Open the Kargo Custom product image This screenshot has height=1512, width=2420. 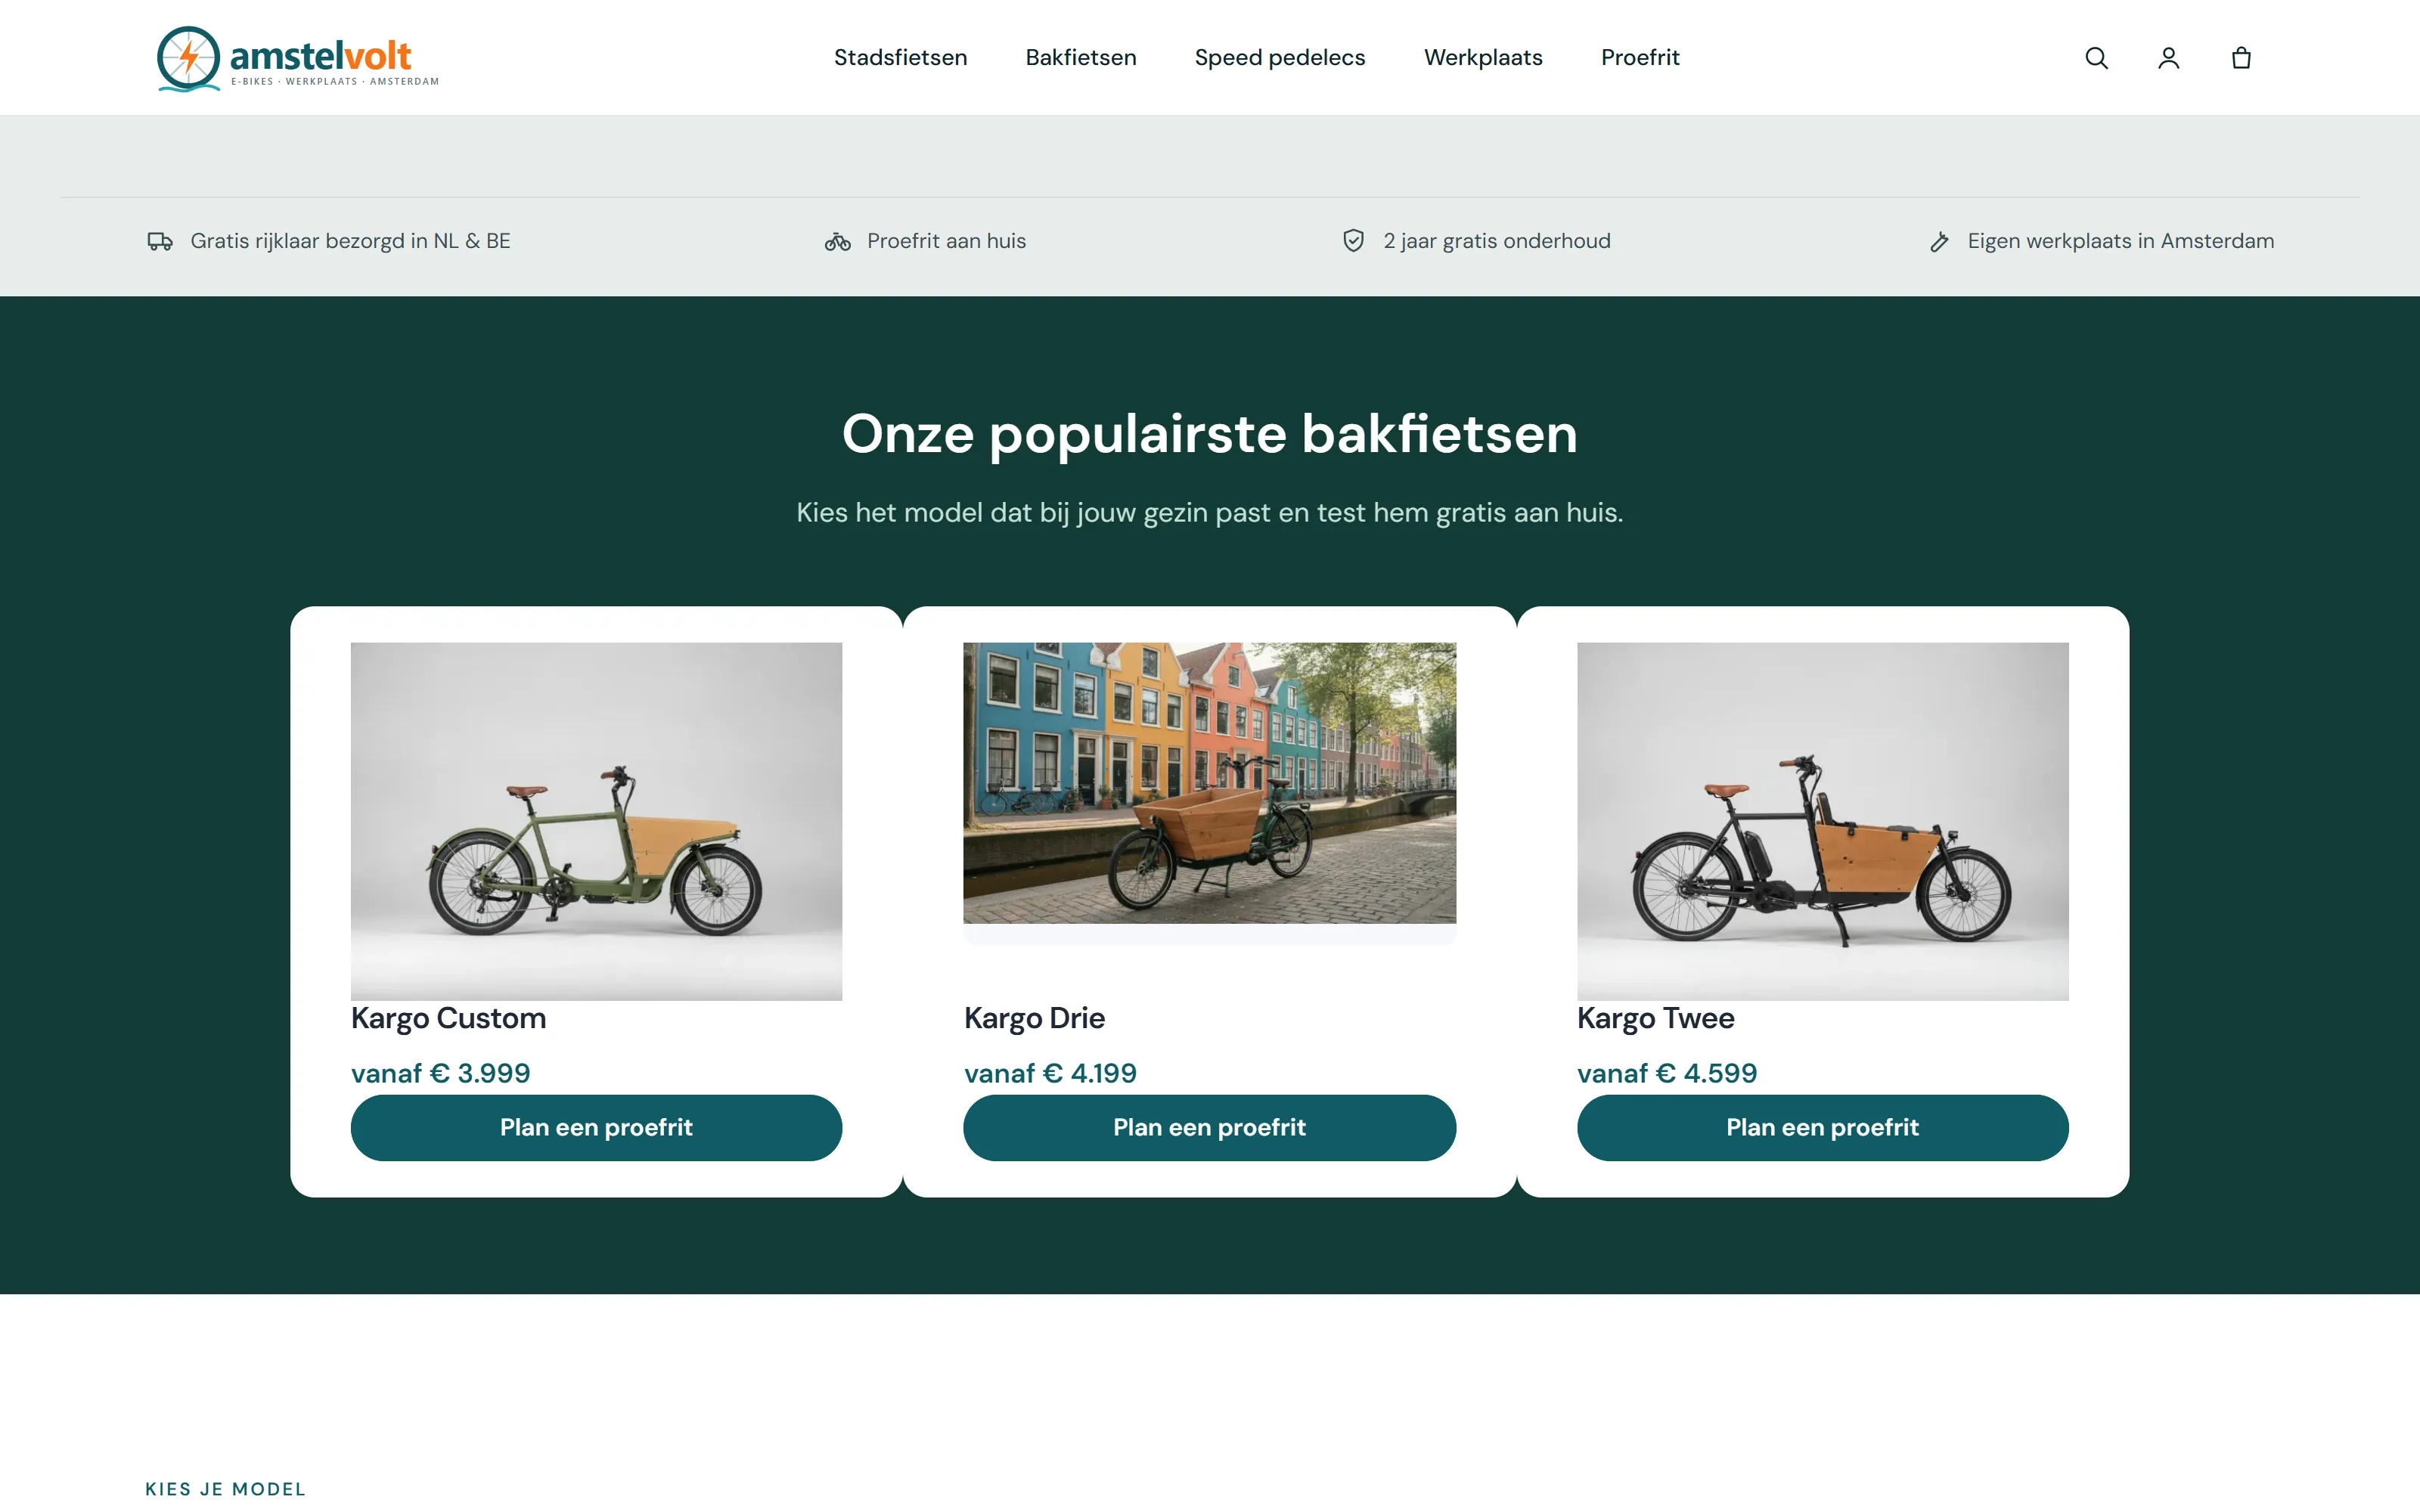596,821
